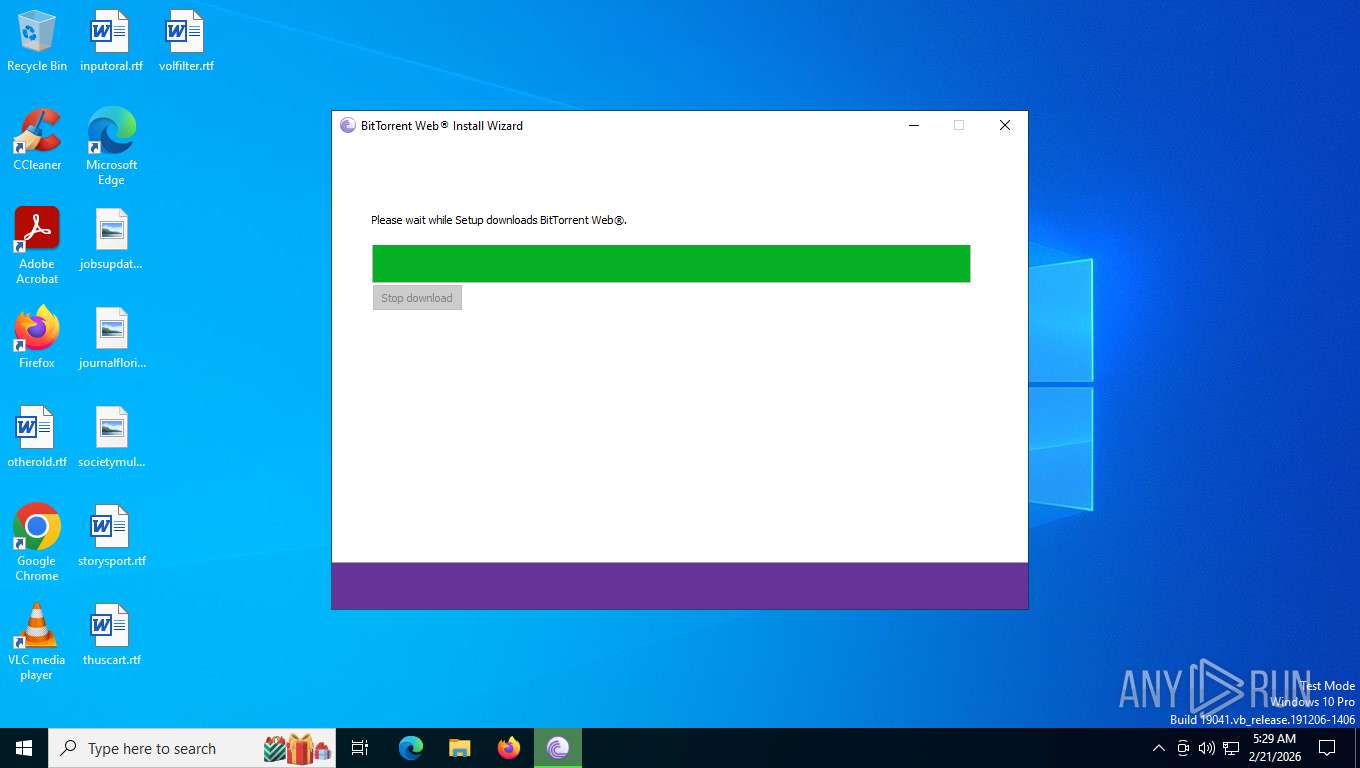Click the Type here to search box
This screenshot has width=1360, height=768.
[x=192, y=748]
